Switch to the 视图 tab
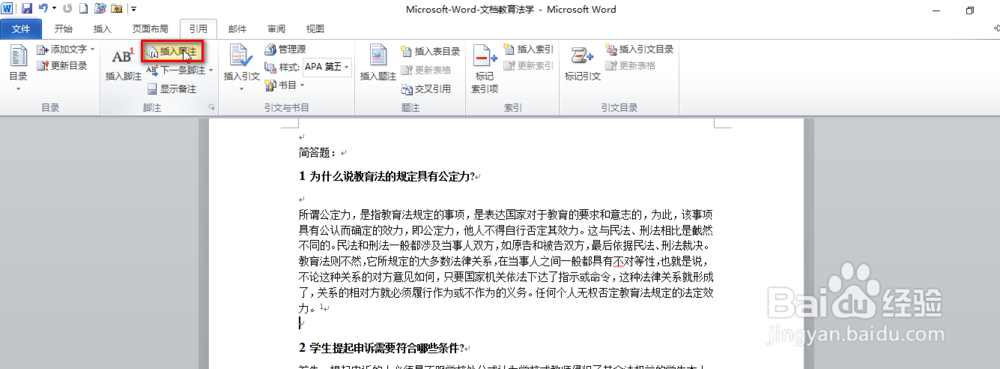 tap(315, 29)
